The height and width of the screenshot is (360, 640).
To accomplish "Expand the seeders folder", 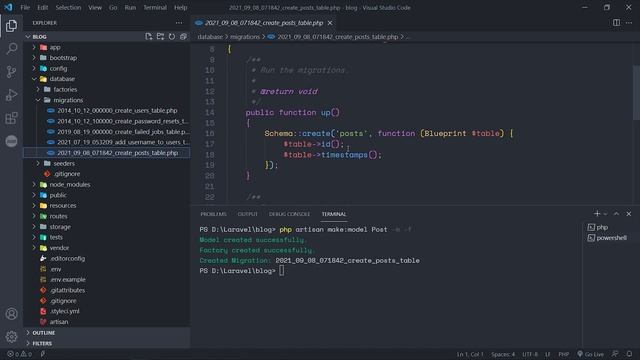I will click(x=107, y=163).
